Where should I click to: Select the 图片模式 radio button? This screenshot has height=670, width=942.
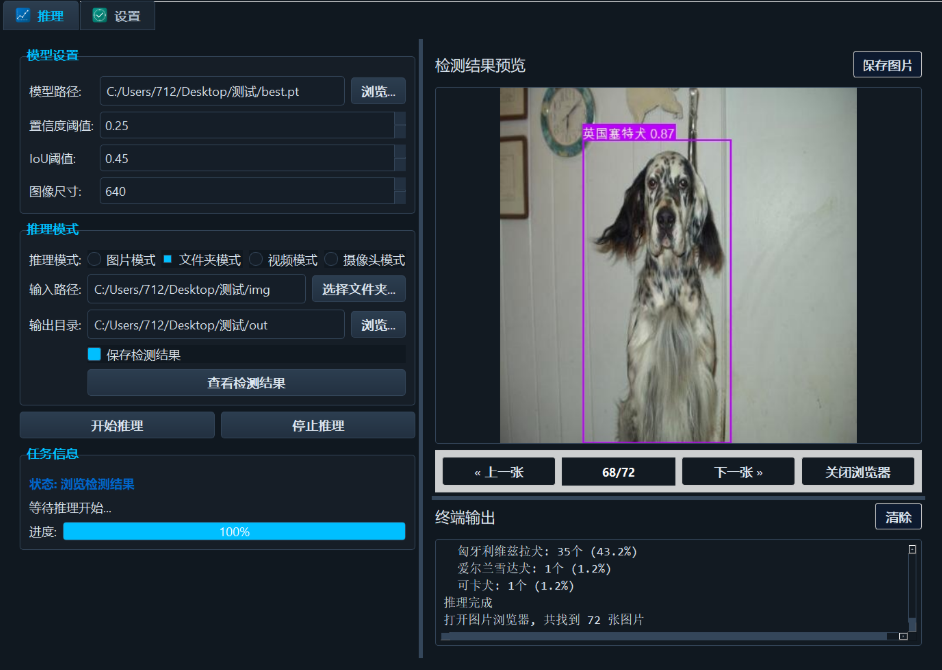pyautogui.click(x=93, y=260)
